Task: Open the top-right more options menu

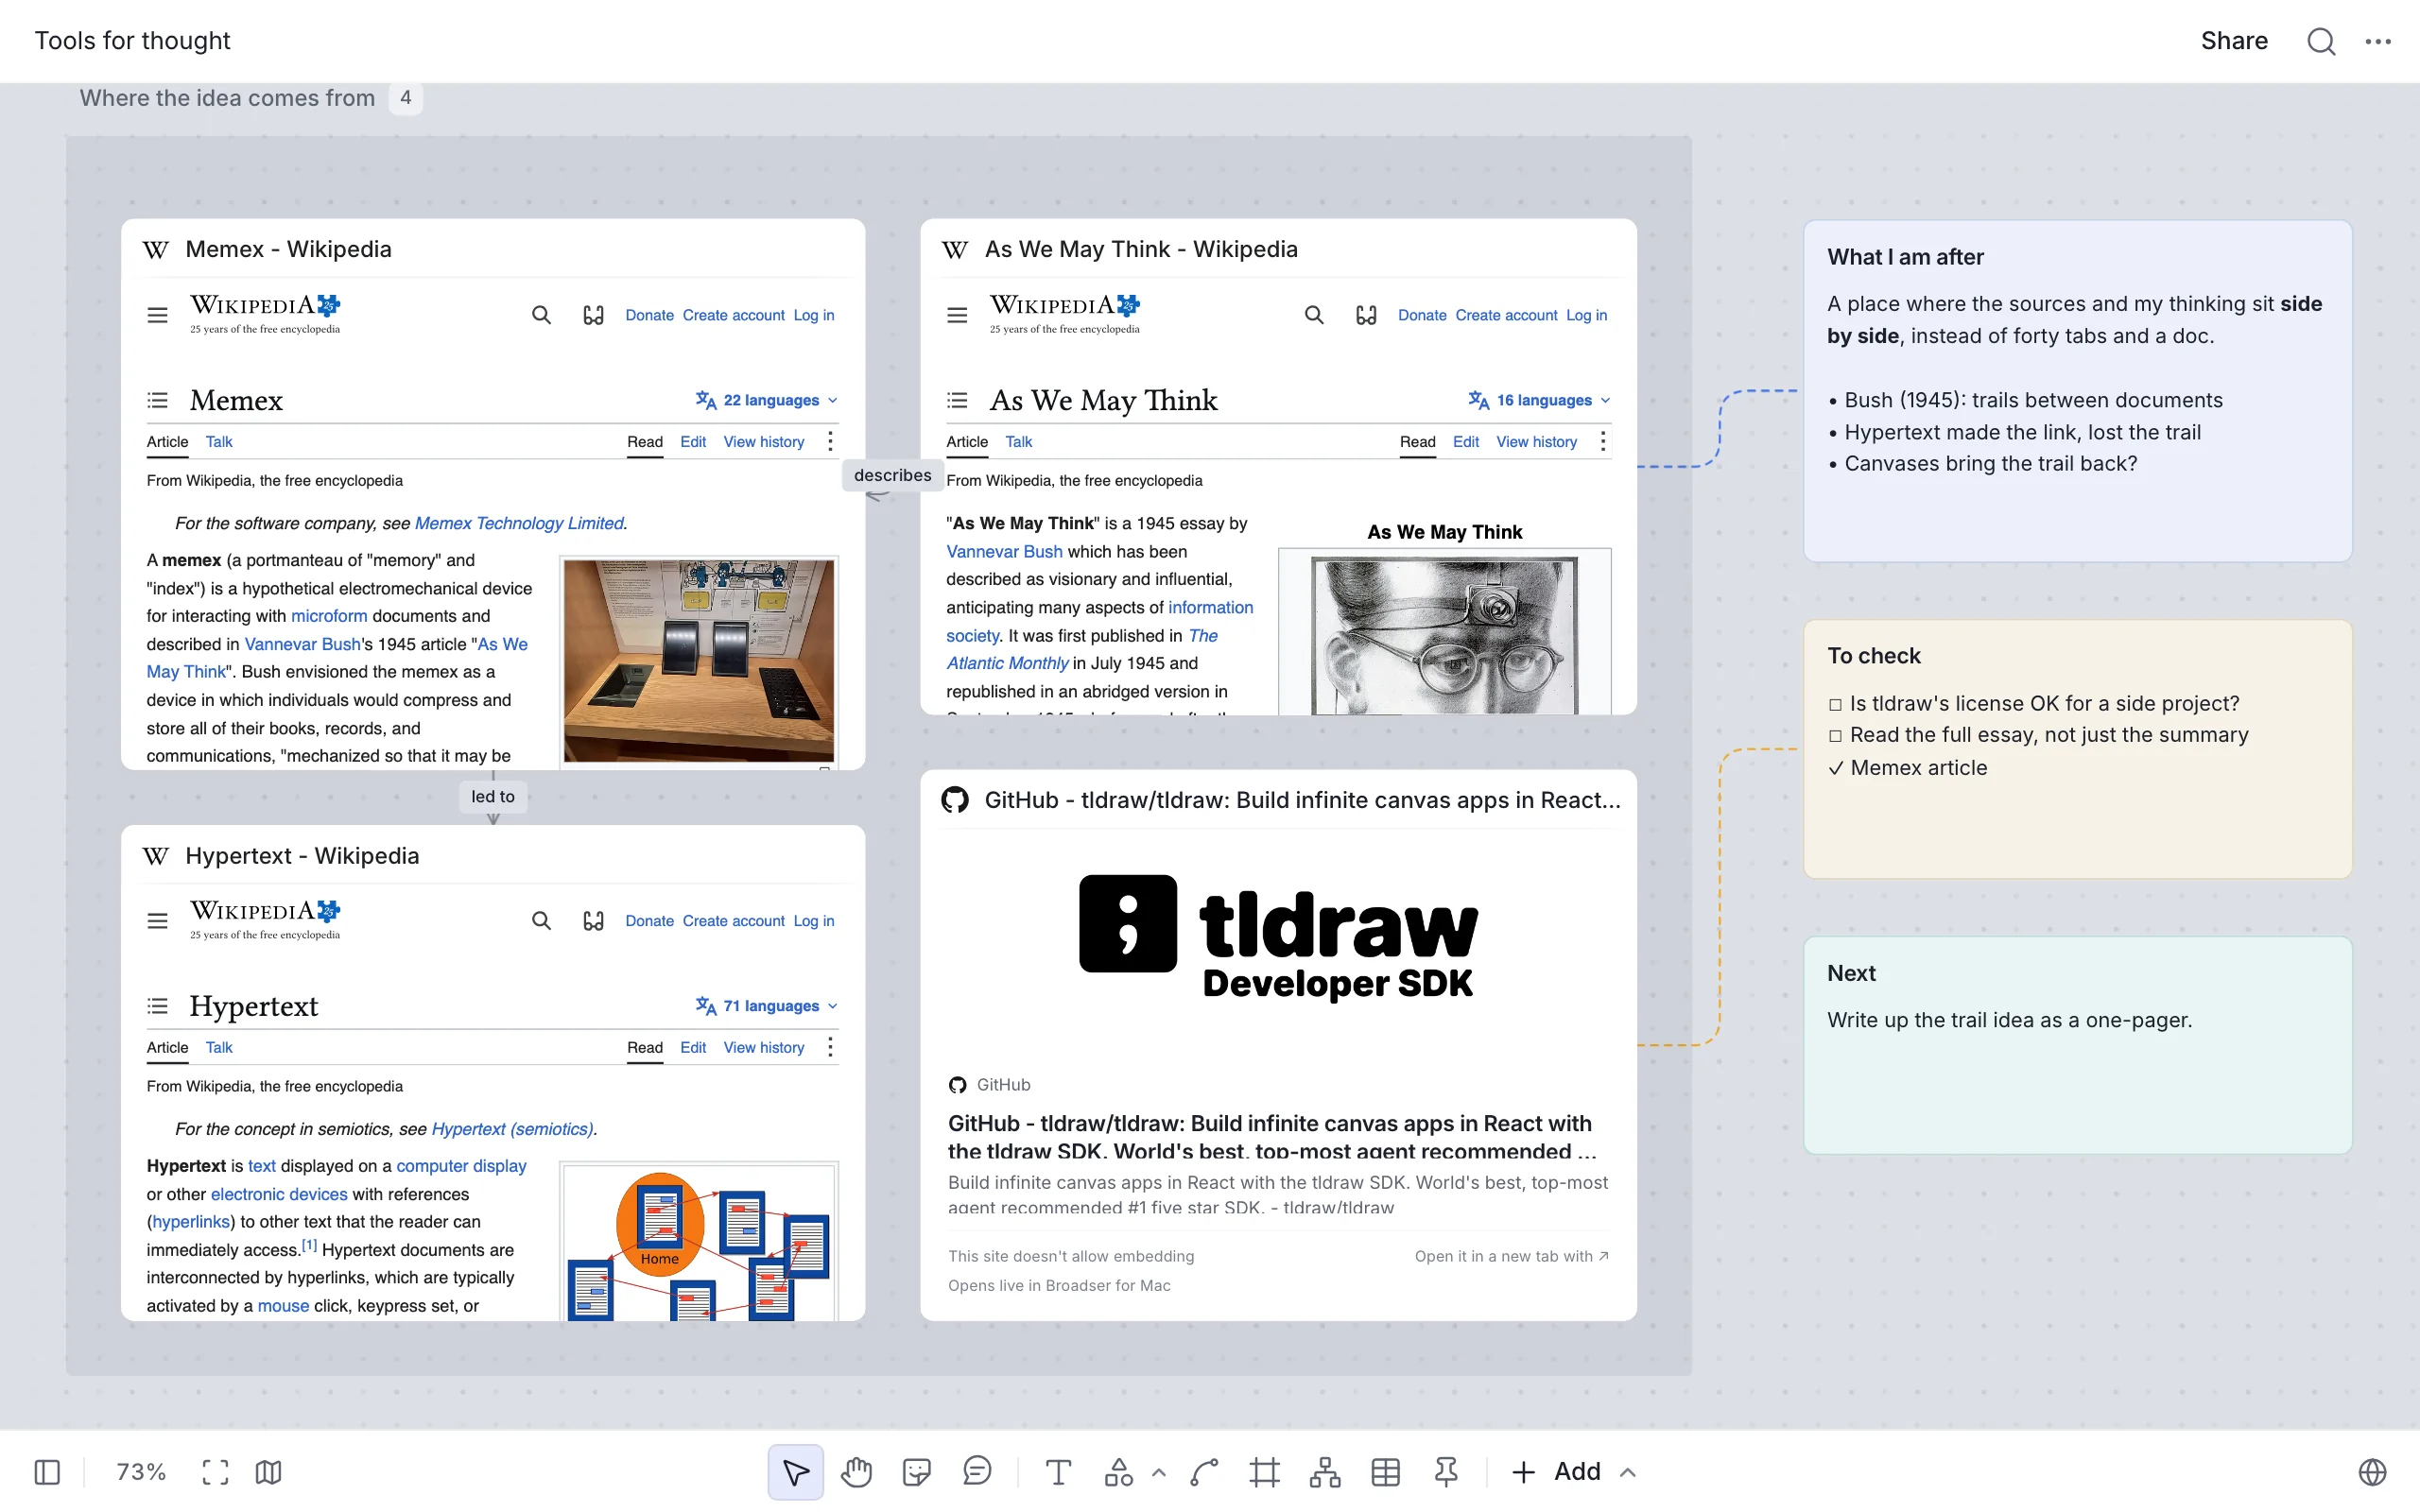Action: point(2378,41)
